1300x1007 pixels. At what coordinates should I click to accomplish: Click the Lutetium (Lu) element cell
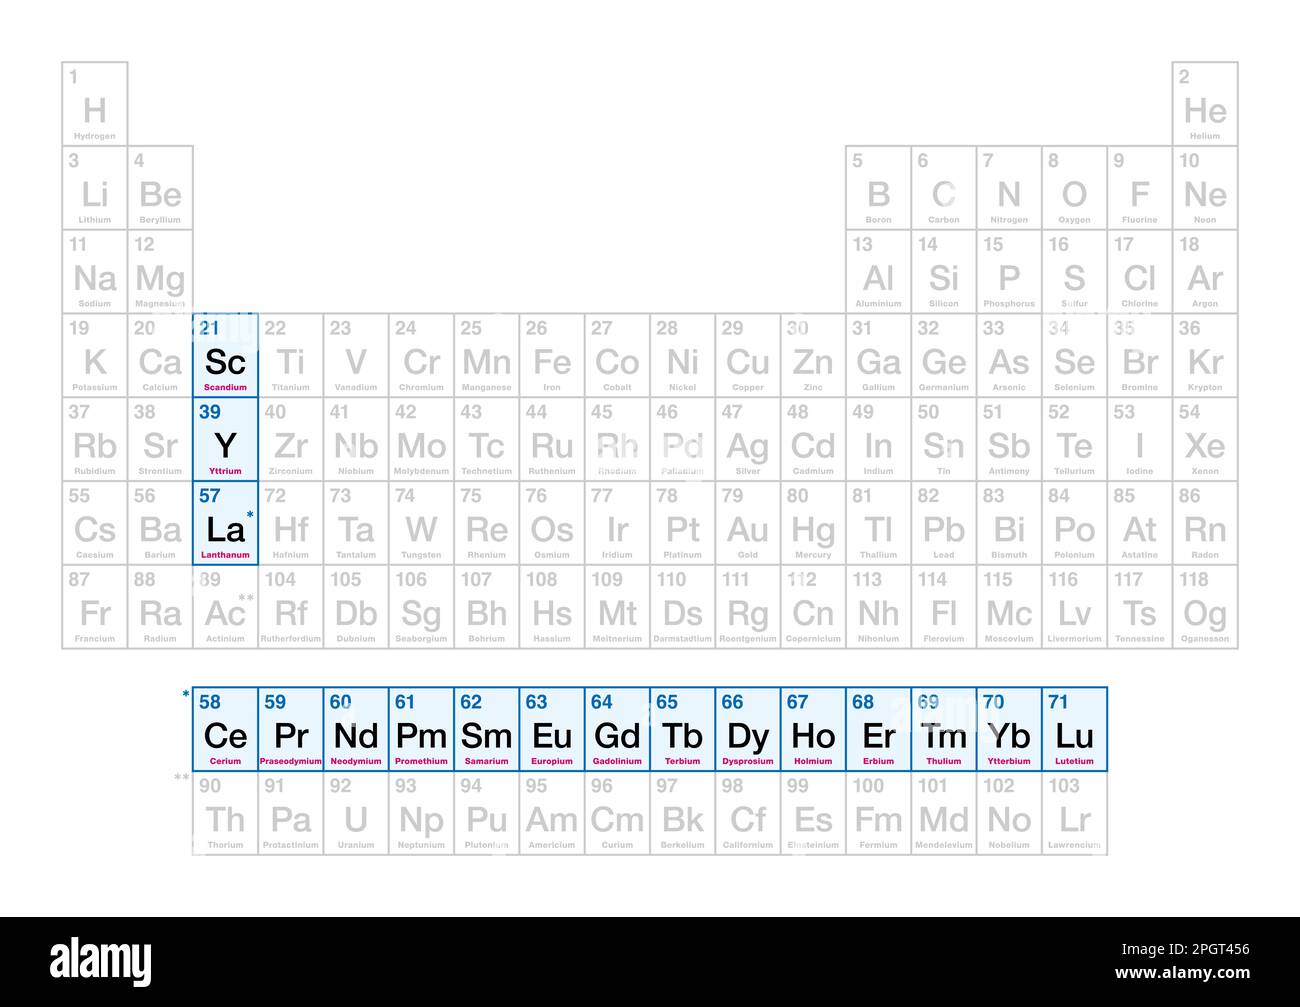[x=1074, y=729]
